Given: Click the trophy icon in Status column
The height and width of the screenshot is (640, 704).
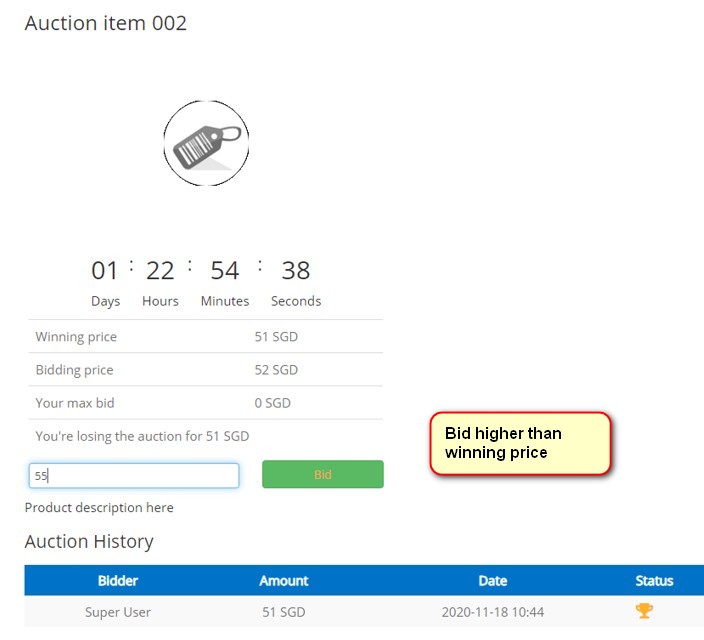Looking at the screenshot, I should click(644, 611).
